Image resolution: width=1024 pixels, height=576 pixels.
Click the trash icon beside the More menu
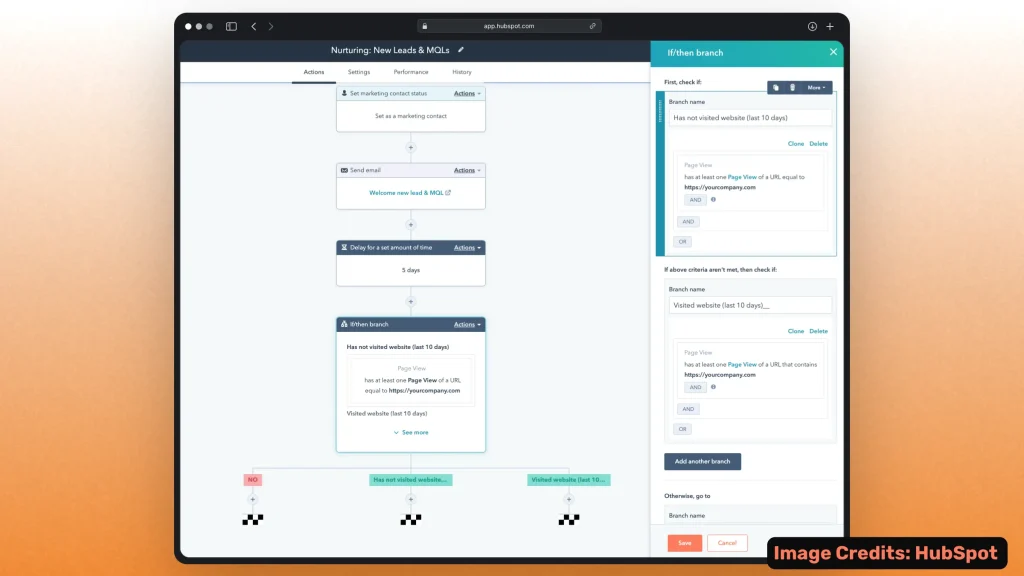point(793,87)
